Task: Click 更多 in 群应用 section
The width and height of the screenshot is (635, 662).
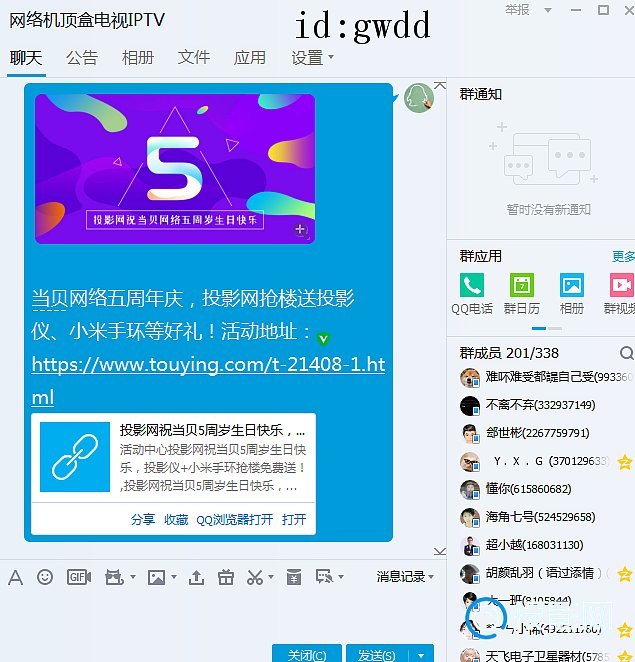Action: (624, 256)
